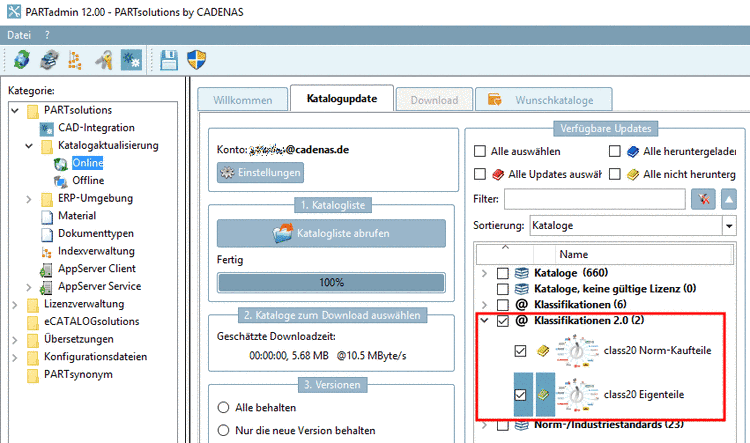Expand the AppServer Service tree node

(x=29, y=287)
